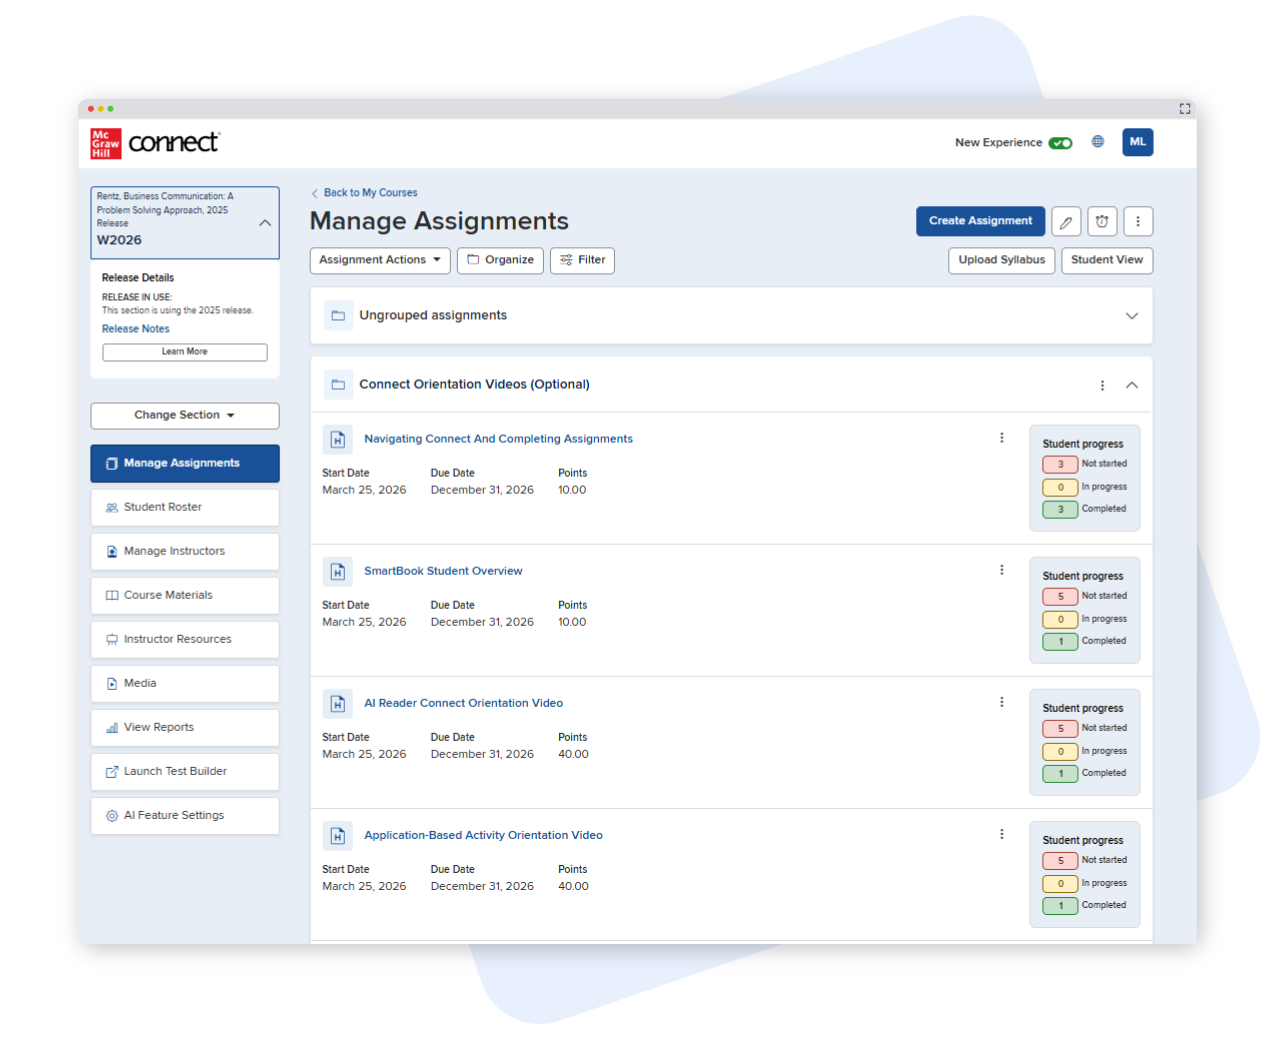The height and width of the screenshot is (1043, 1274).
Task: Click the alarm clock icon button
Action: 1102,221
